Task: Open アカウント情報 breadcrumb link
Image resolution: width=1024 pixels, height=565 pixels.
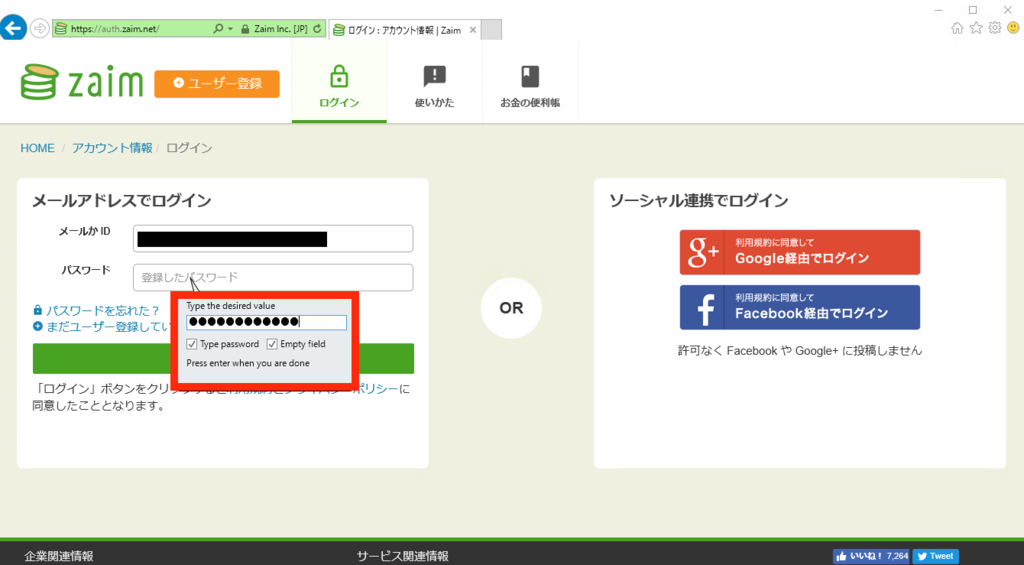Action: pyautogui.click(x=112, y=148)
